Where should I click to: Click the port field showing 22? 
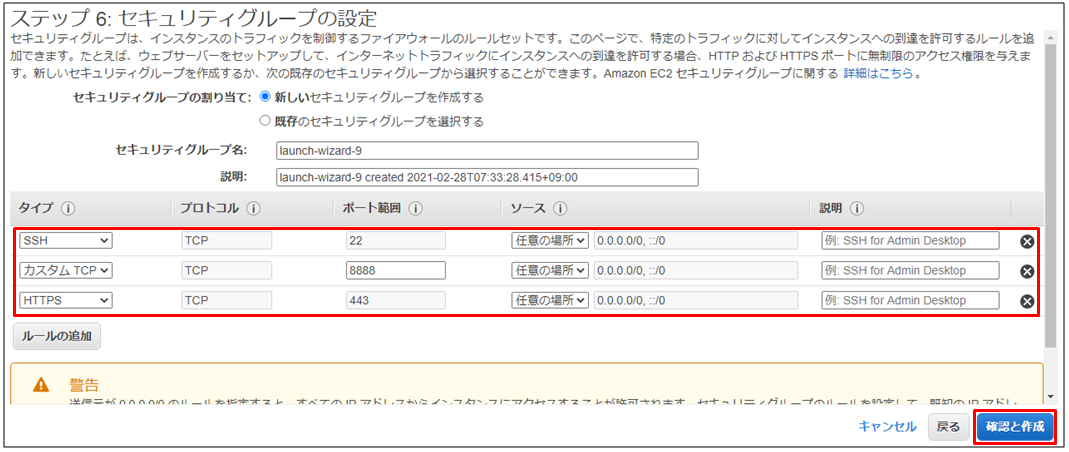pyautogui.click(x=396, y=241)
